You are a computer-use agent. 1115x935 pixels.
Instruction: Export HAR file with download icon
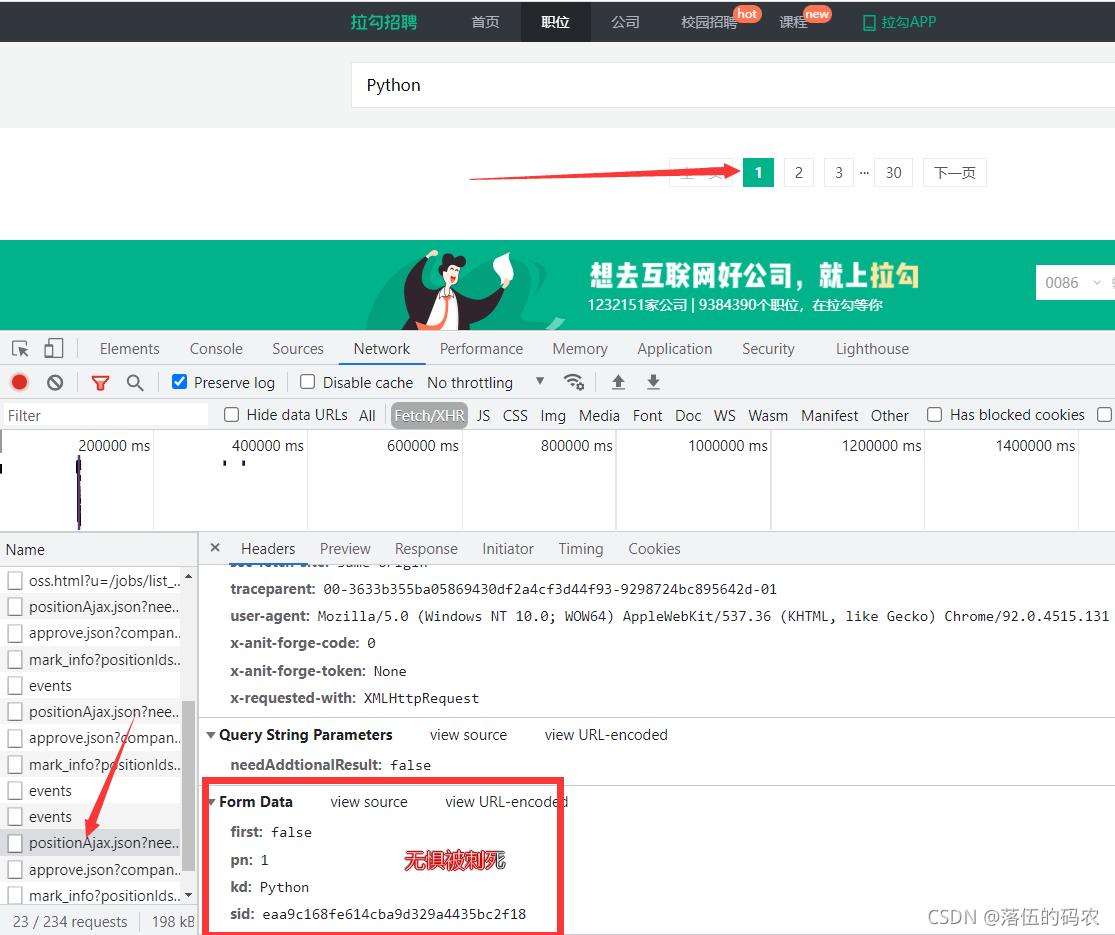[652, 382]
